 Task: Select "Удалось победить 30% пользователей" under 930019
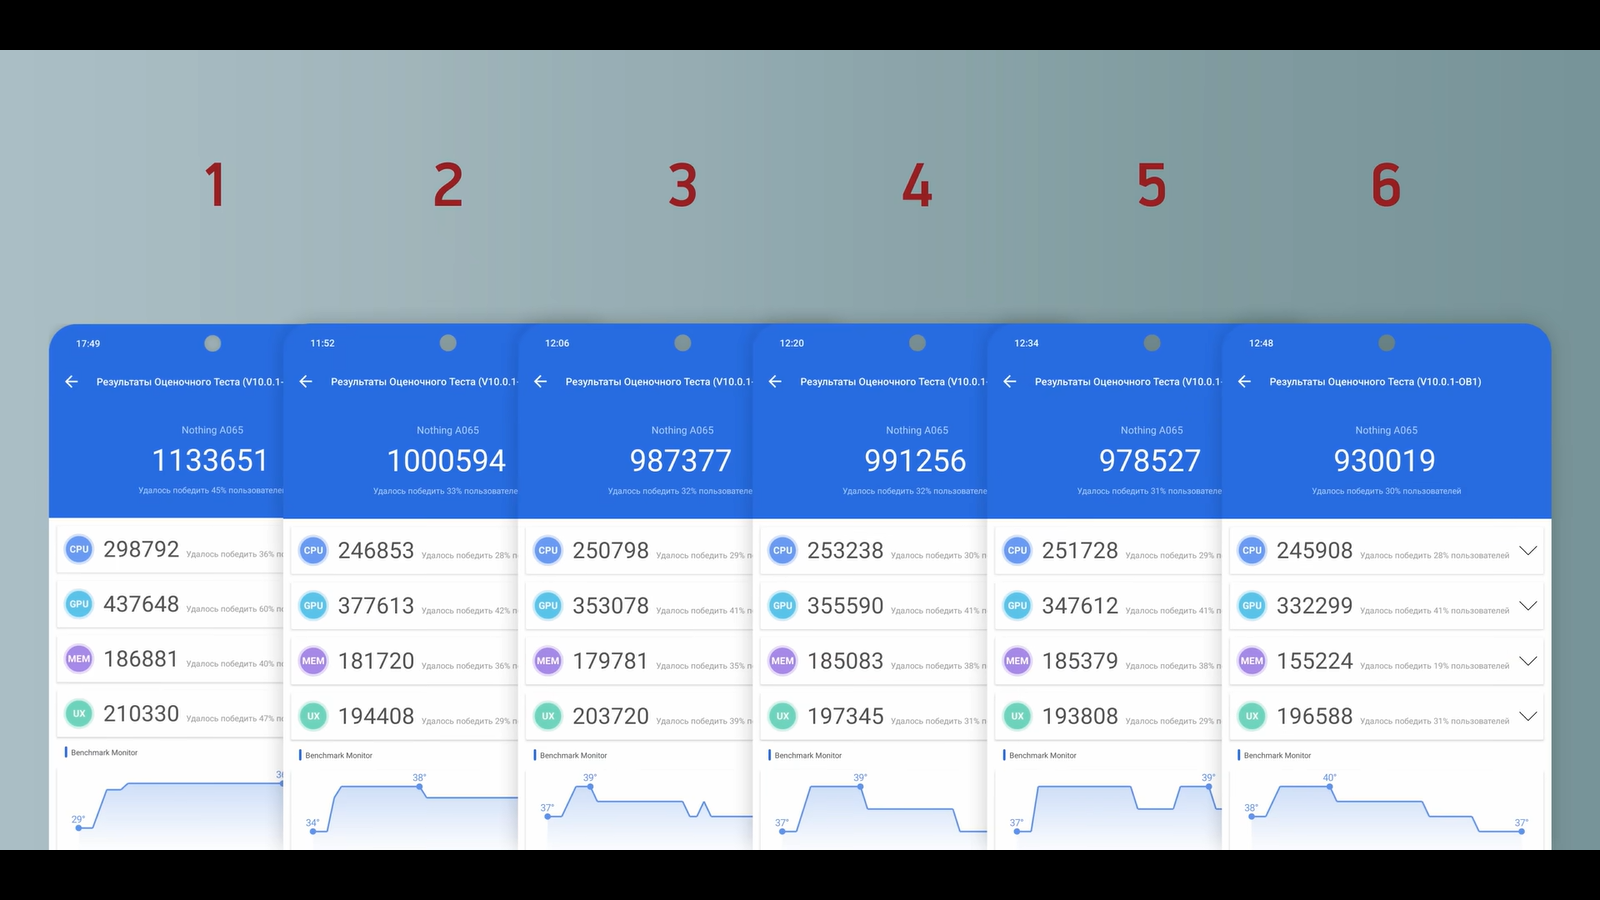coord(1386,491)
